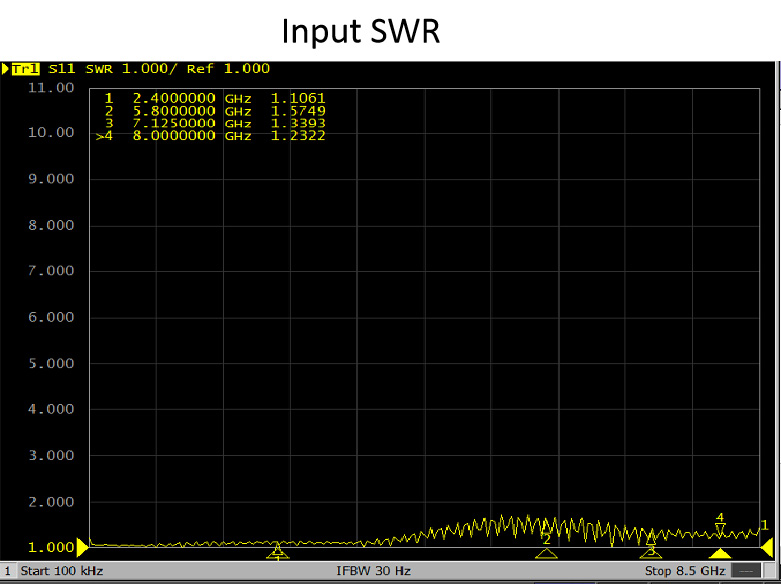
Task: Click right reference level arrow at 1.000
Action: 767,547
